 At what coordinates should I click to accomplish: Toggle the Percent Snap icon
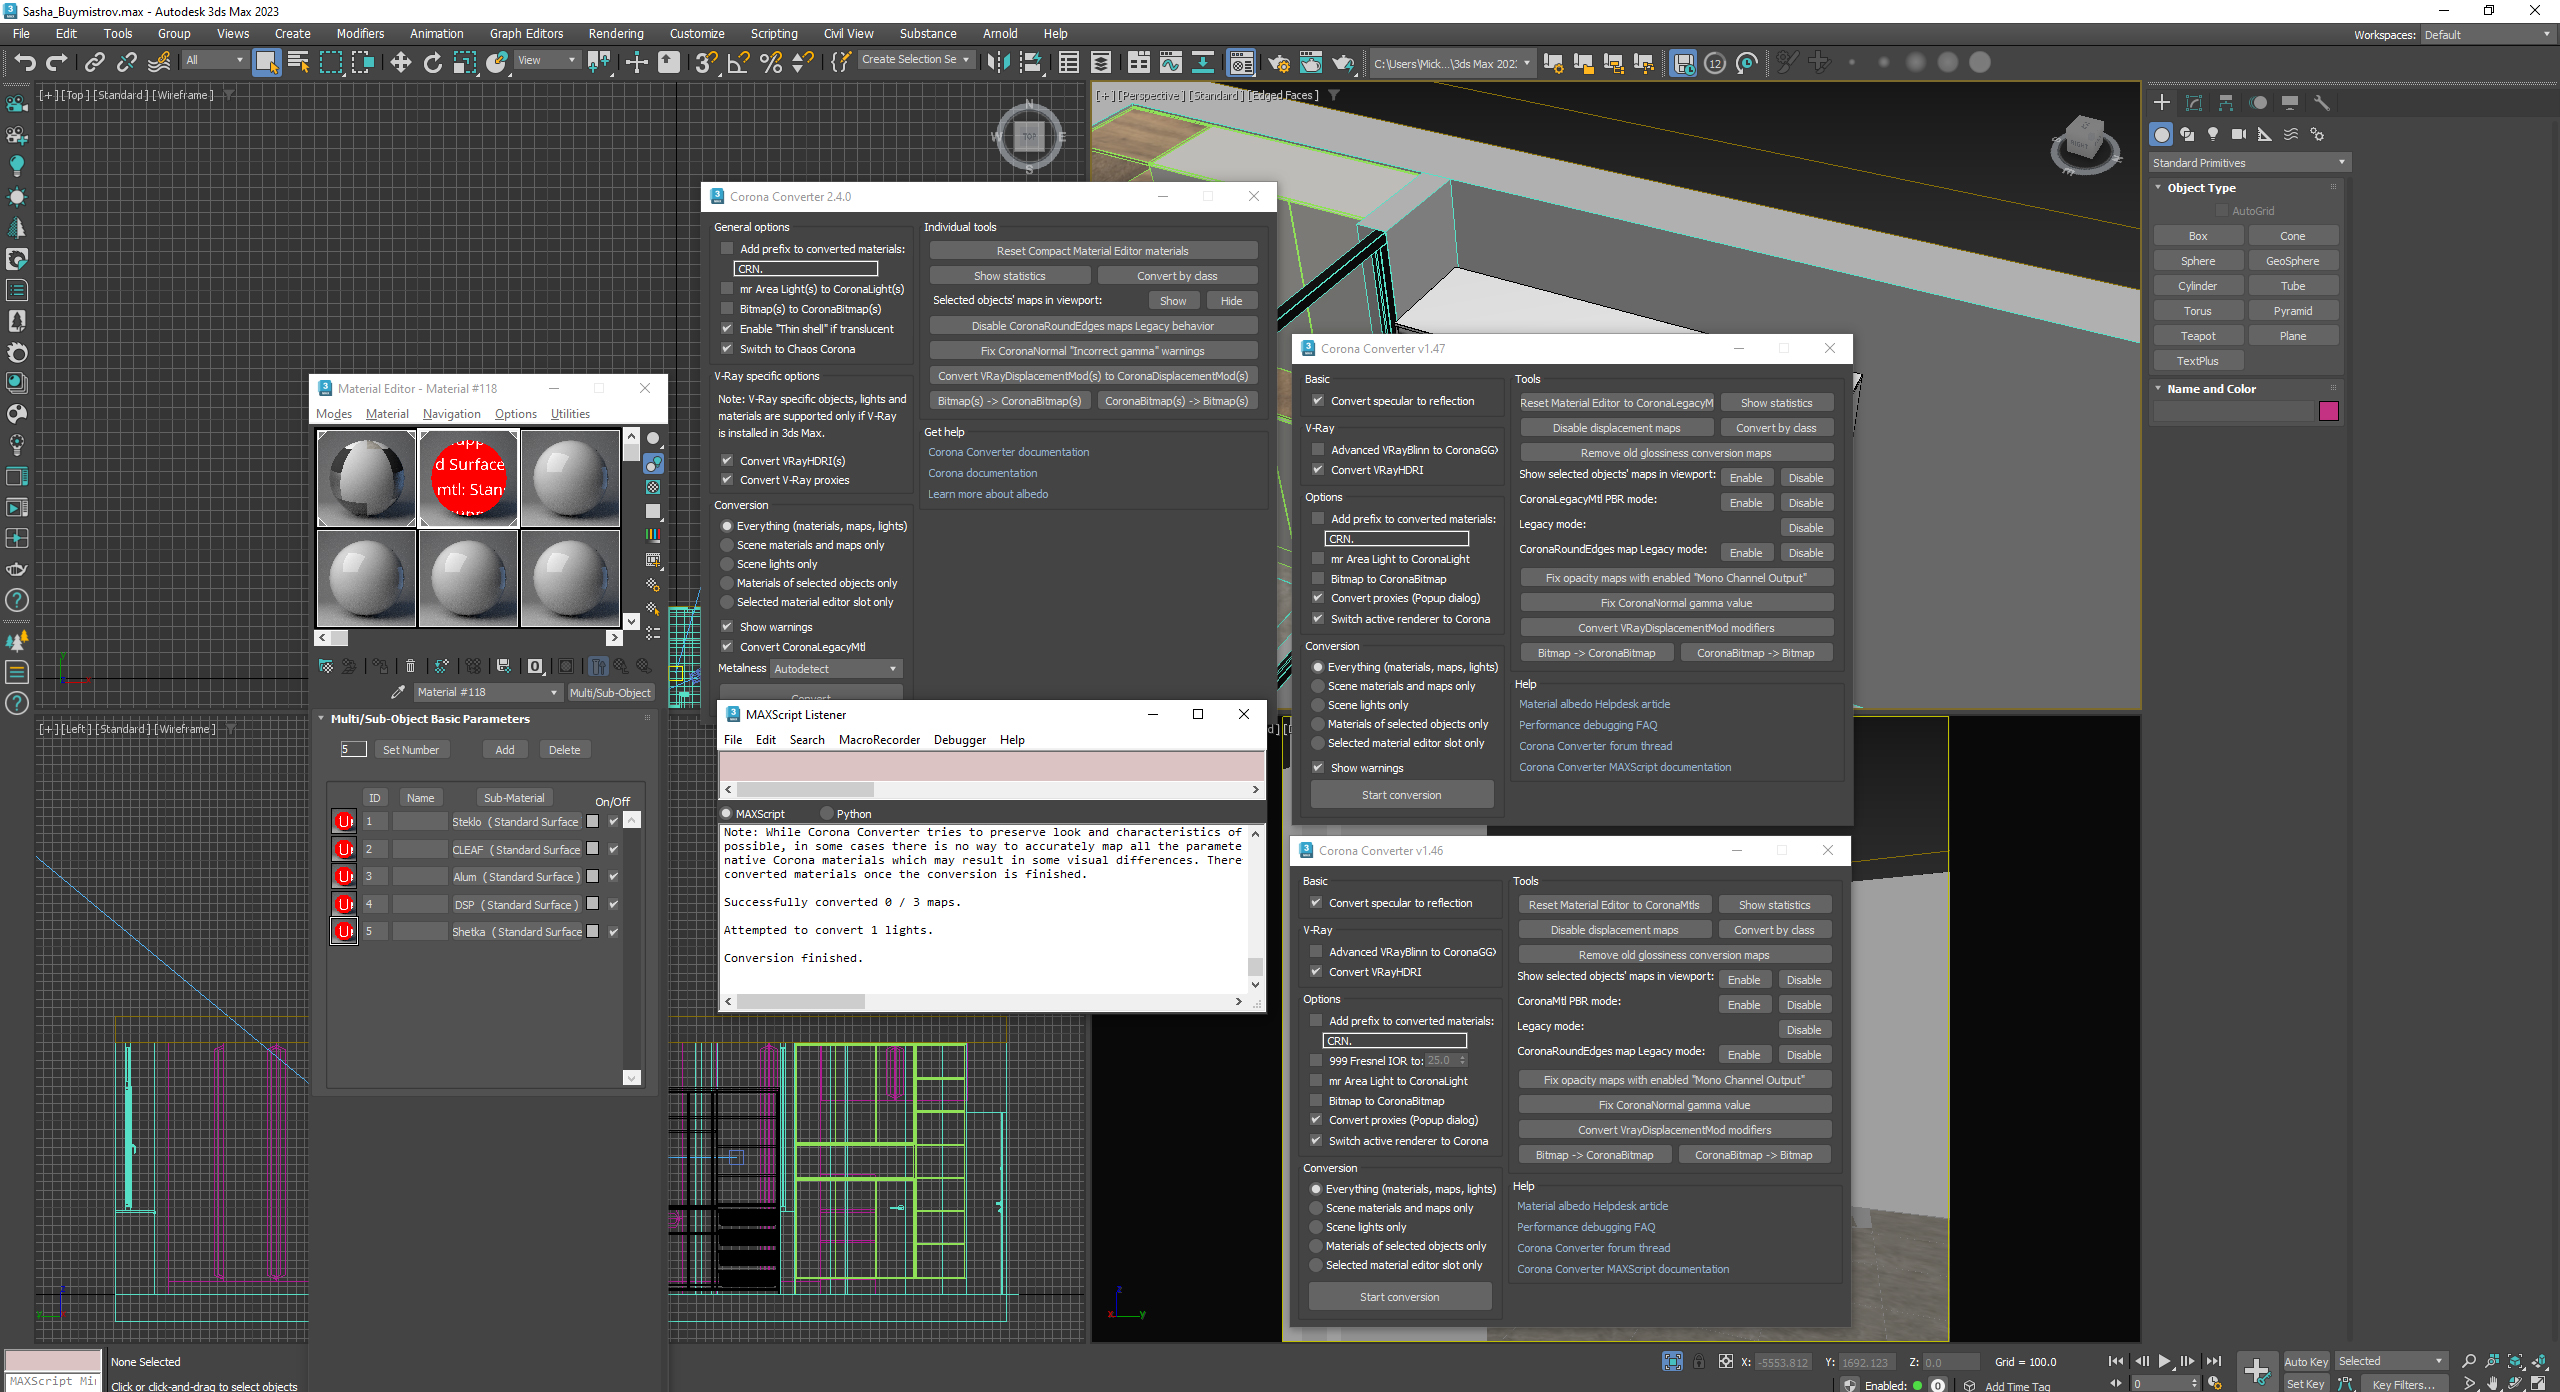click(x=770, y=63)
